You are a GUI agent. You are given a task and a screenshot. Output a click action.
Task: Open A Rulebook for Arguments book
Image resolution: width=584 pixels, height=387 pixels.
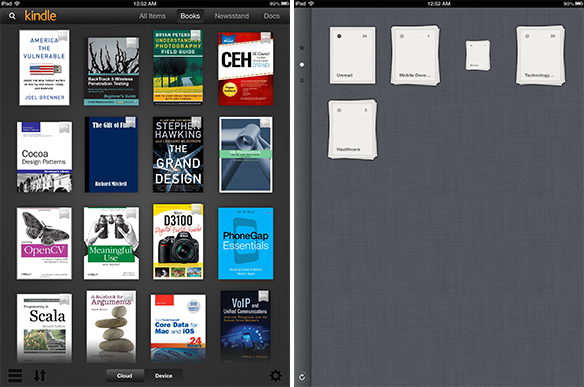111,326
